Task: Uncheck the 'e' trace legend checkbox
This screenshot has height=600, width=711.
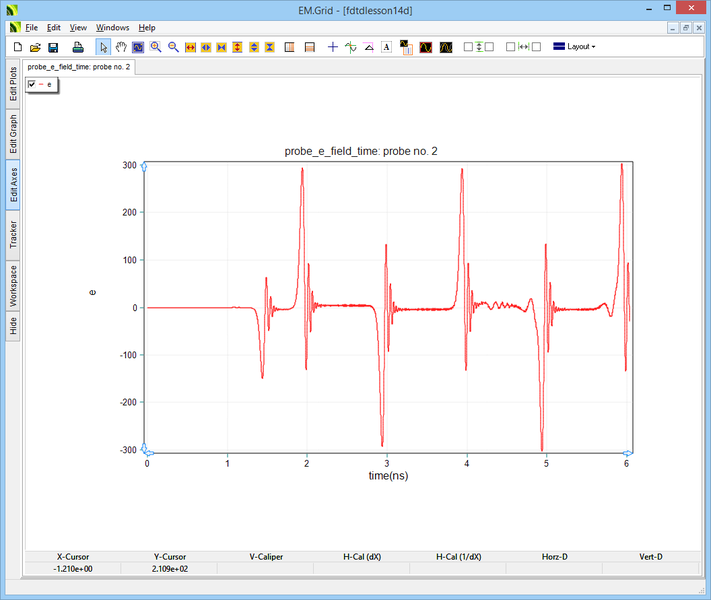Action: [x=33, y=85]
